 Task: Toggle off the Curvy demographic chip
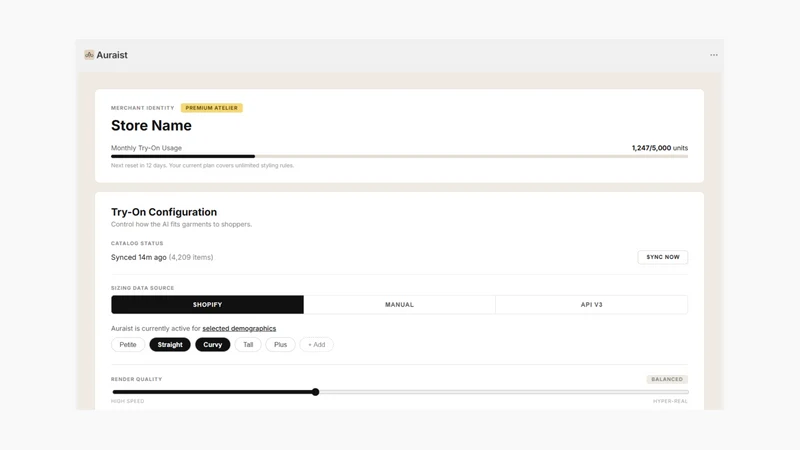[x=213, y=345]
